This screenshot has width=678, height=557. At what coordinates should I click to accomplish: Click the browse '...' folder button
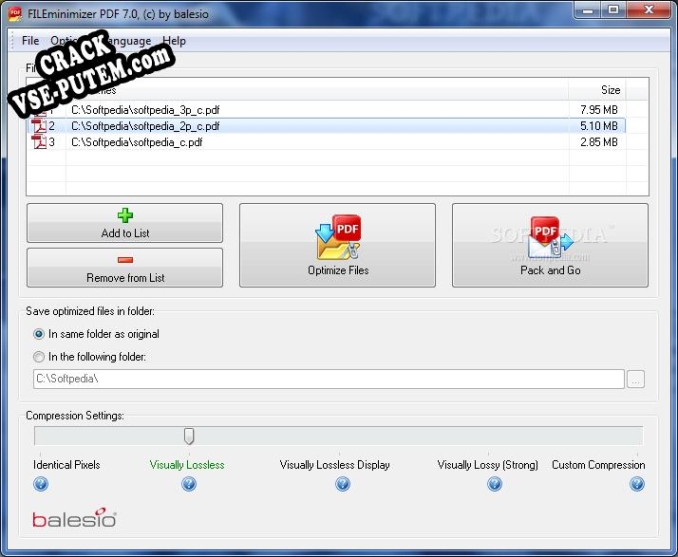(636, 379)
